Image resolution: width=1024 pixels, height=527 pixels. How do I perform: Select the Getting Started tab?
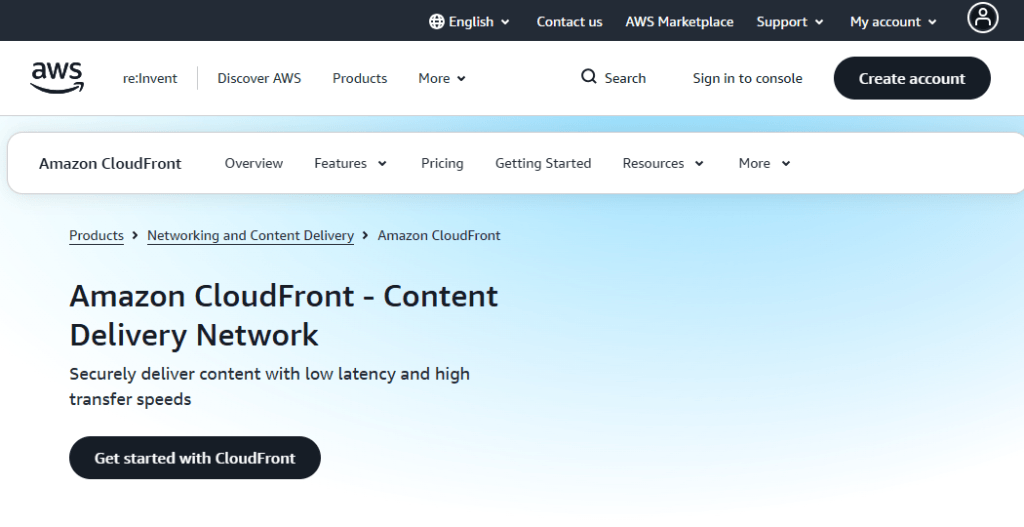pyautogui.click(x=543, y=163)
